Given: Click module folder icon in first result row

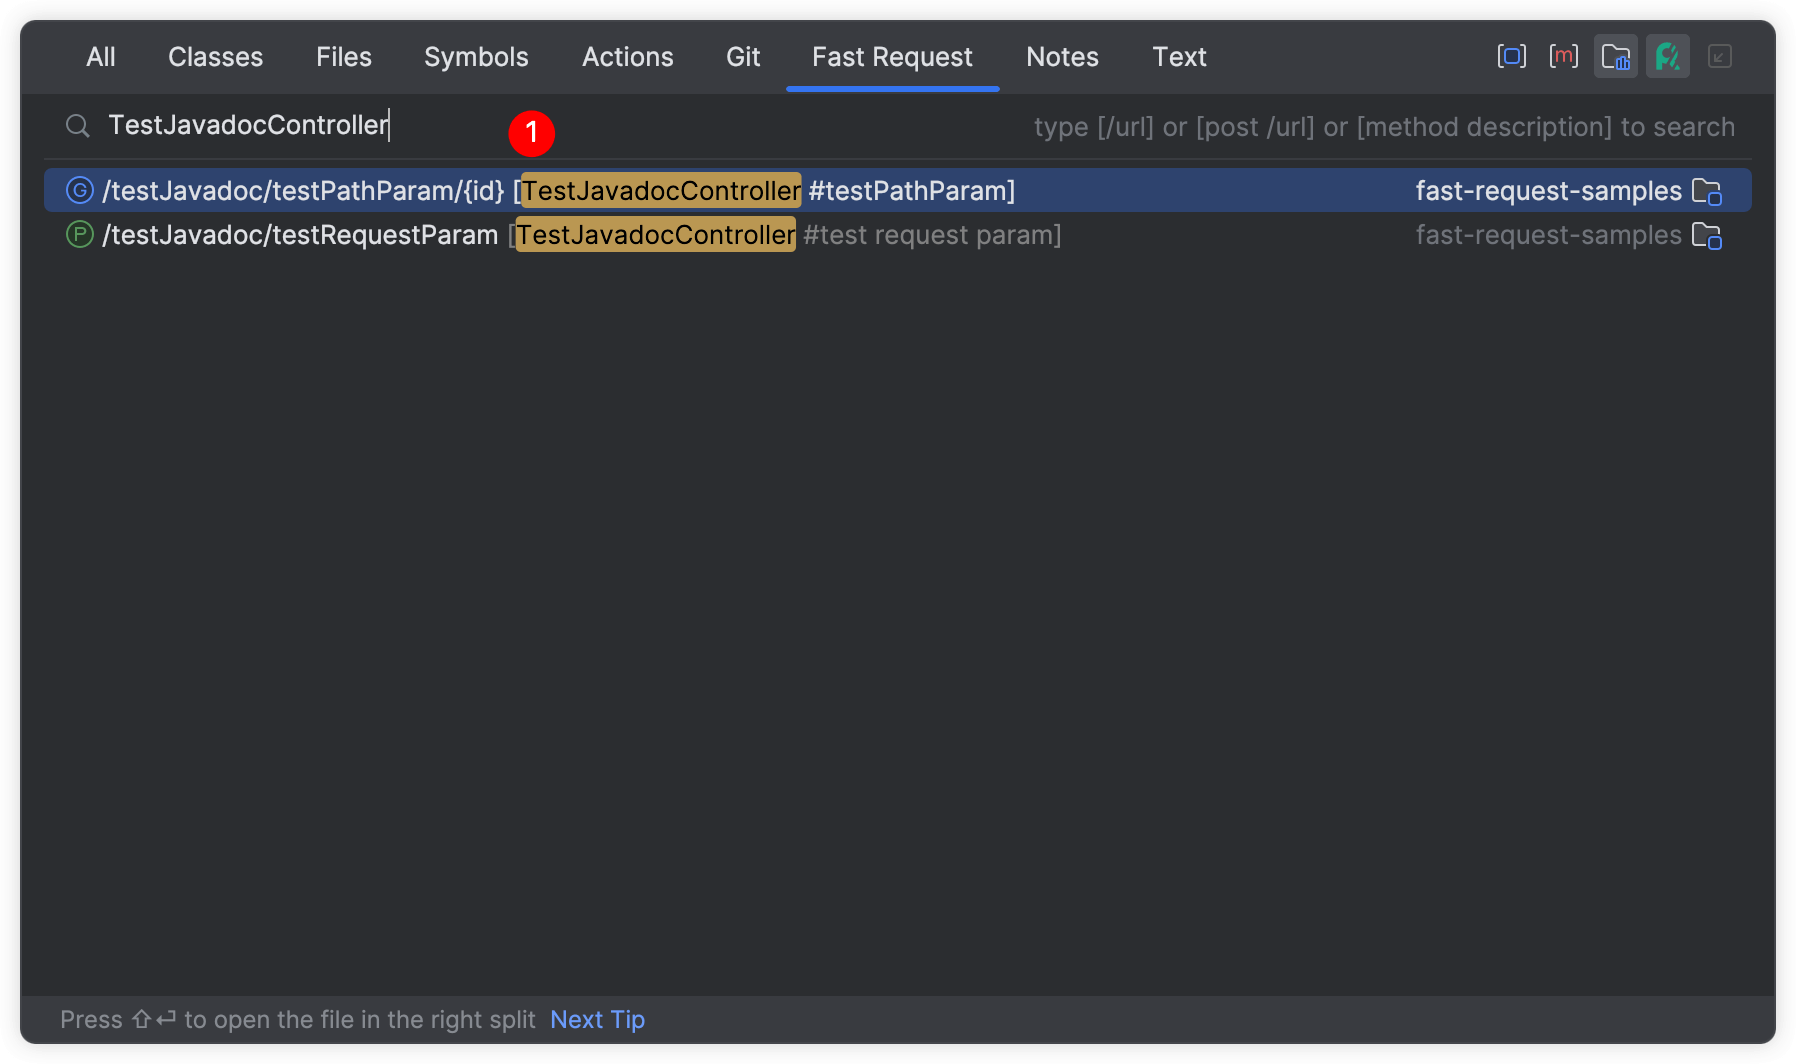Looking at the screenshot, I should pos(1706,191).
